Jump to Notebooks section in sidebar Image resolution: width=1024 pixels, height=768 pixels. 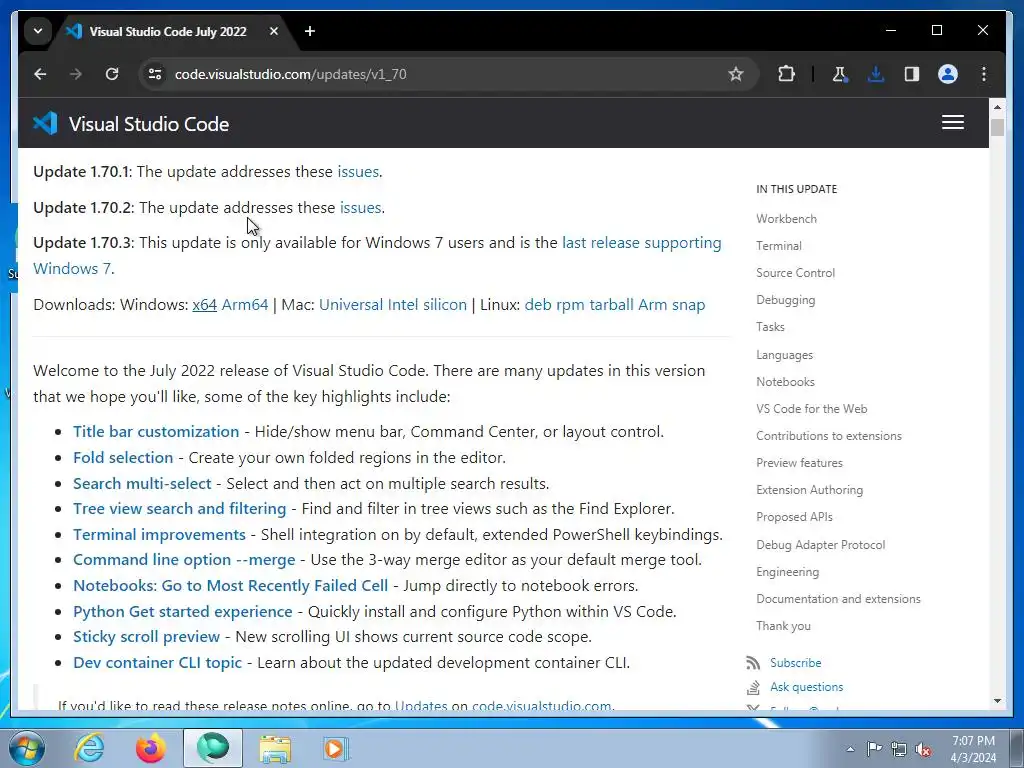point(785,382)
